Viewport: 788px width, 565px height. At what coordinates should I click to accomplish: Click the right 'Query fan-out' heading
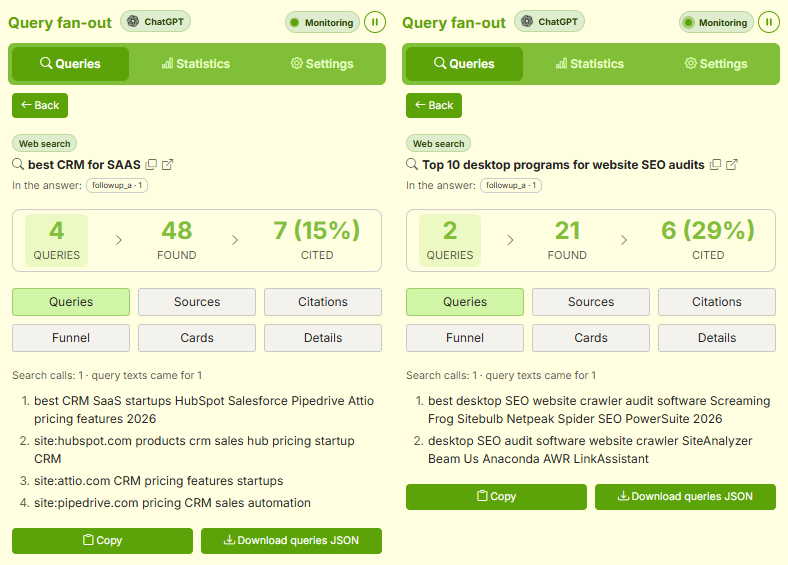coord(454,23)
